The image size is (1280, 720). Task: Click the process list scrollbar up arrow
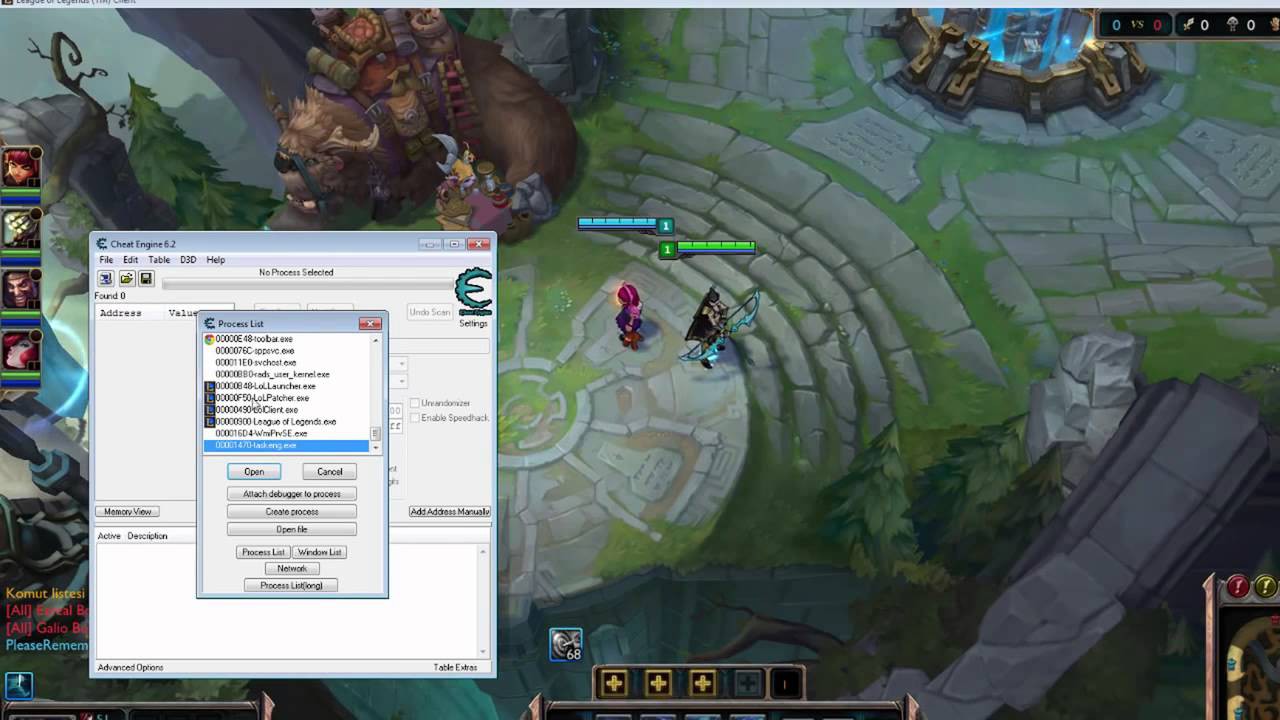pyautogui.click(x=377, y=340)
